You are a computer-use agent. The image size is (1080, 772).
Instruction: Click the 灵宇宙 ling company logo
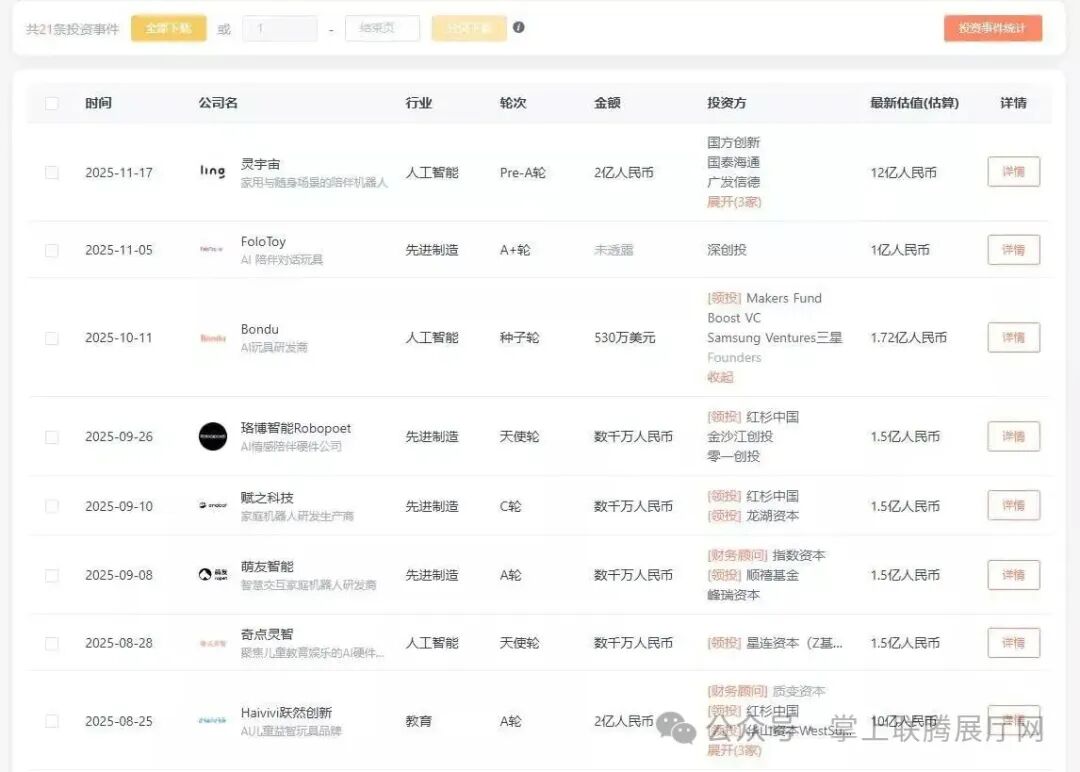213,171
